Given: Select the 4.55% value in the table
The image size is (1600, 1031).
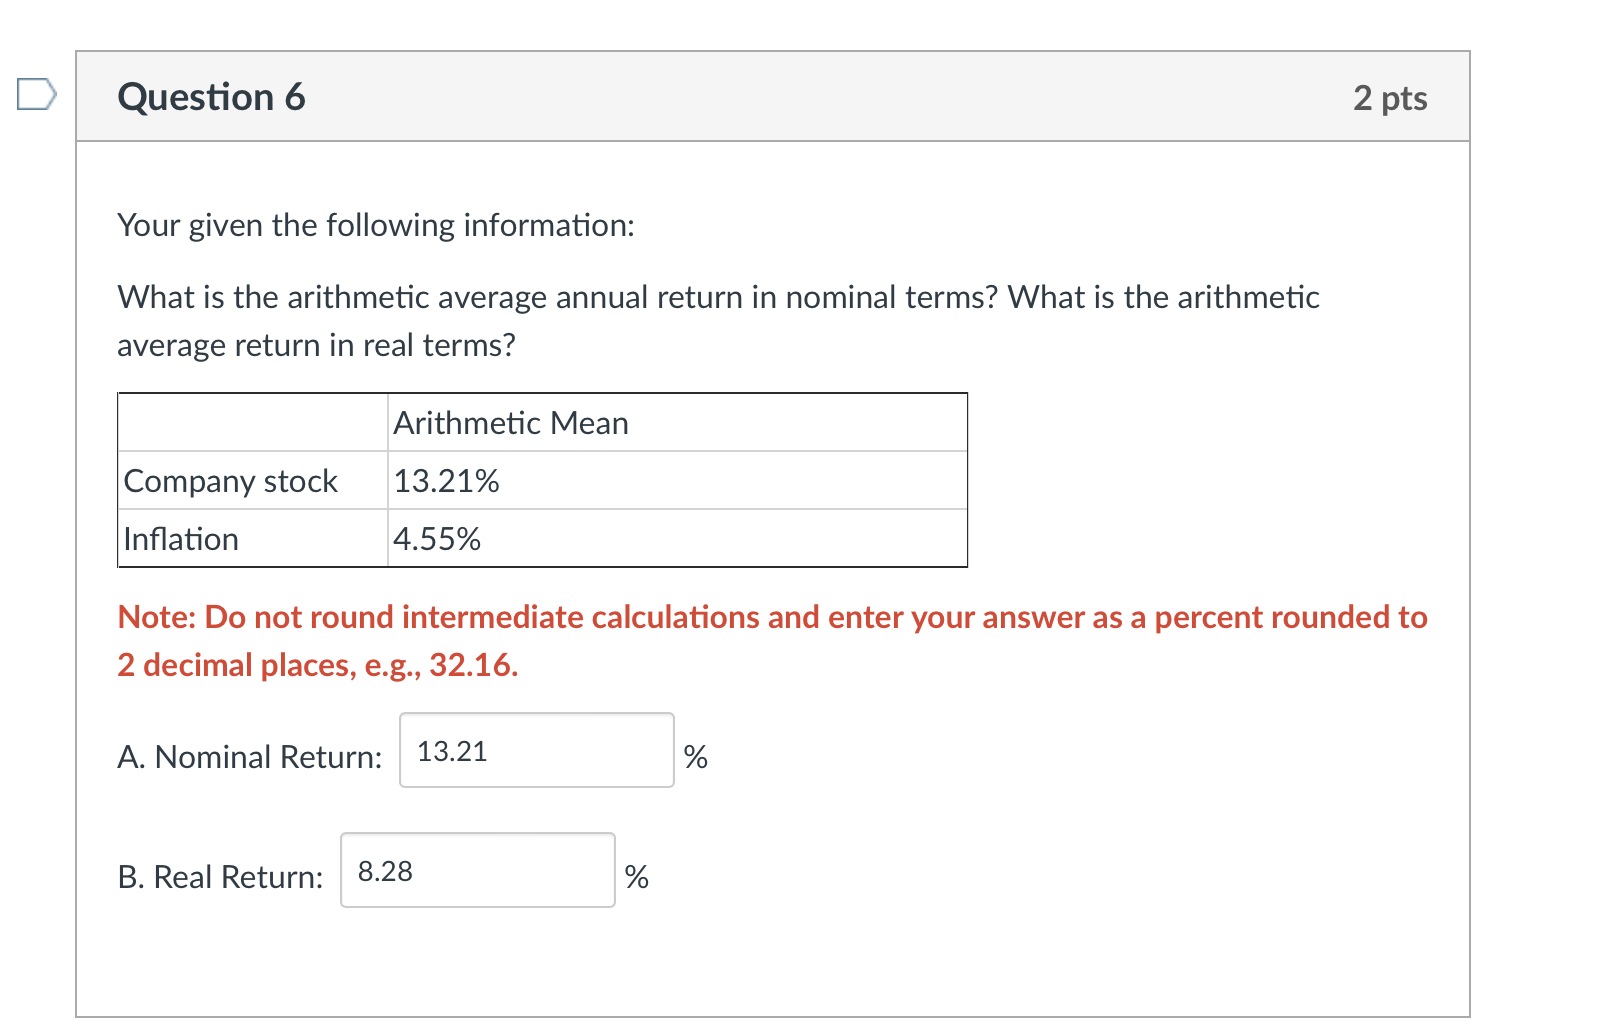Looking at the screenshot, I should pyautogui.click(x=437, y=538).
